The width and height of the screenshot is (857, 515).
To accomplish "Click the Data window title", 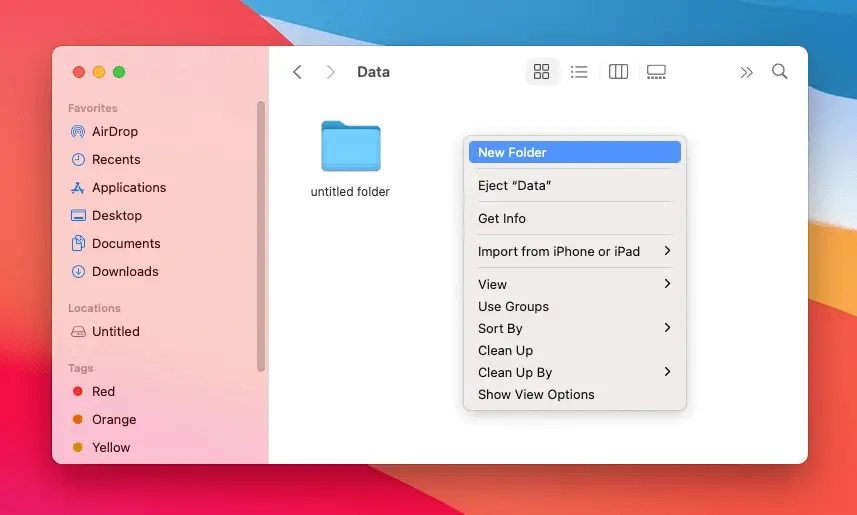I will [373, 72].
